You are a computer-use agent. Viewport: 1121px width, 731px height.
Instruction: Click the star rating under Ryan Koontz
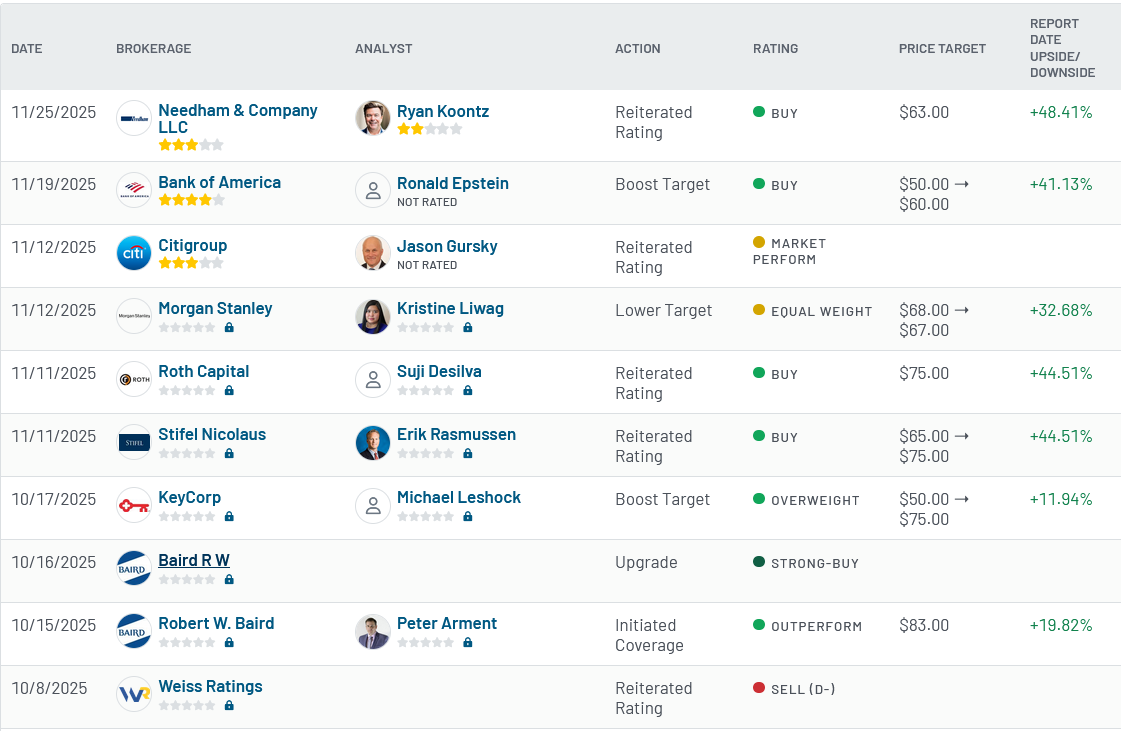(430, 129)
